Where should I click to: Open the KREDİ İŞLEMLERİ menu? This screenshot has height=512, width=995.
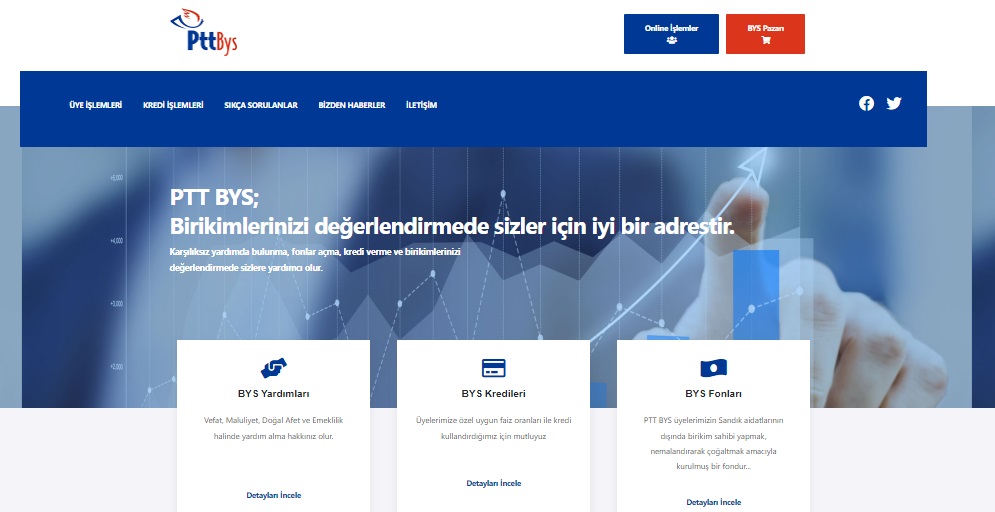(x=173, y=105)
